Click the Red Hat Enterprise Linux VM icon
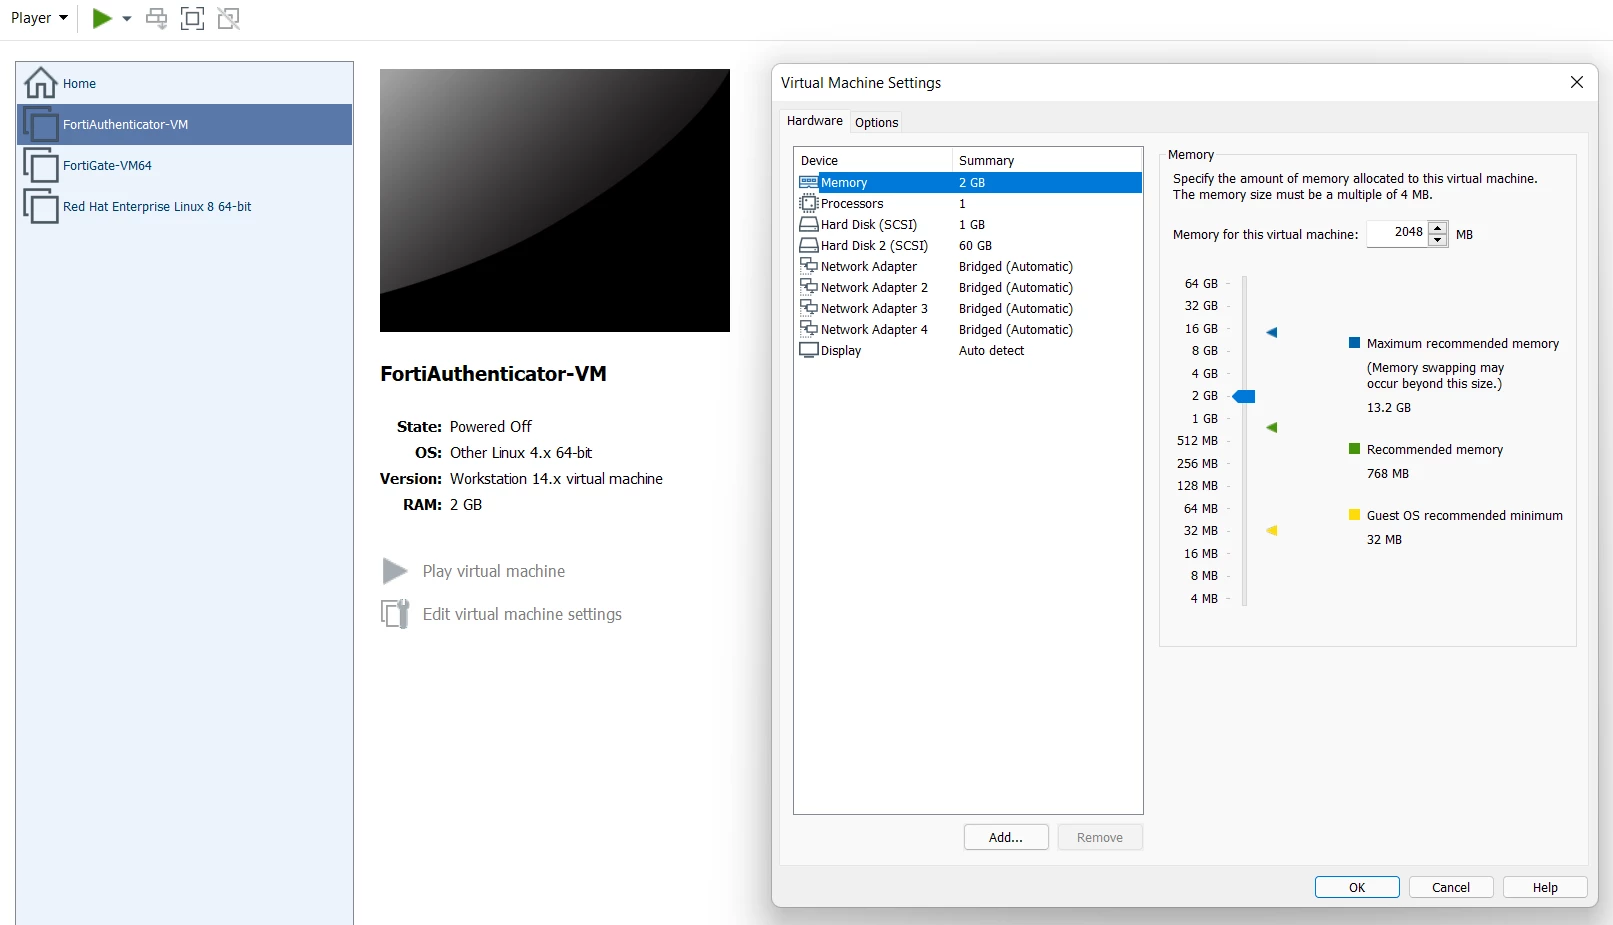 [41, 207]
